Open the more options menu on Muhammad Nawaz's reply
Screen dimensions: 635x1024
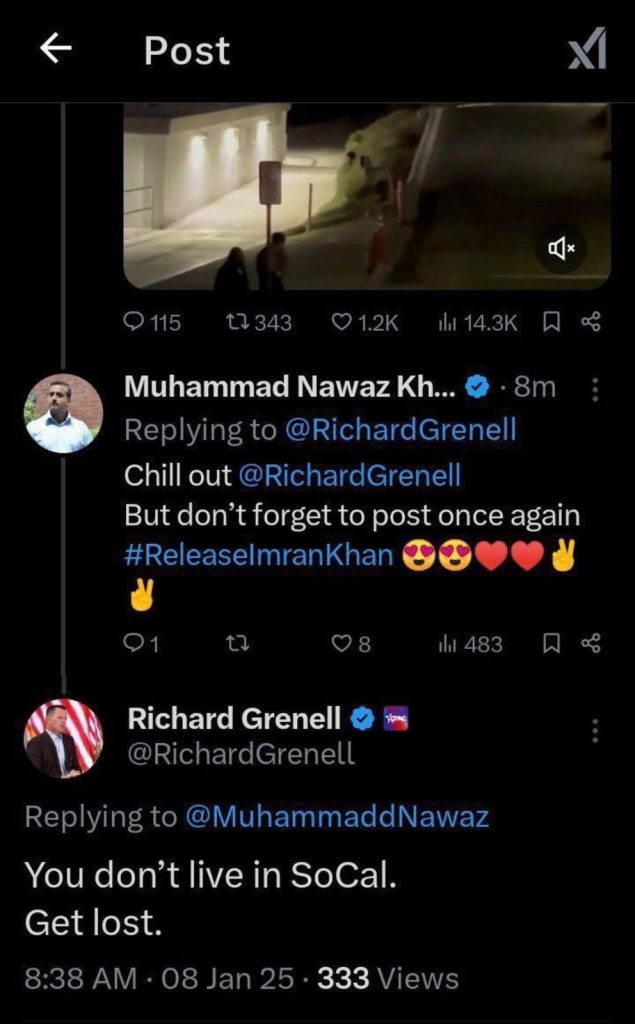point(594,390)
